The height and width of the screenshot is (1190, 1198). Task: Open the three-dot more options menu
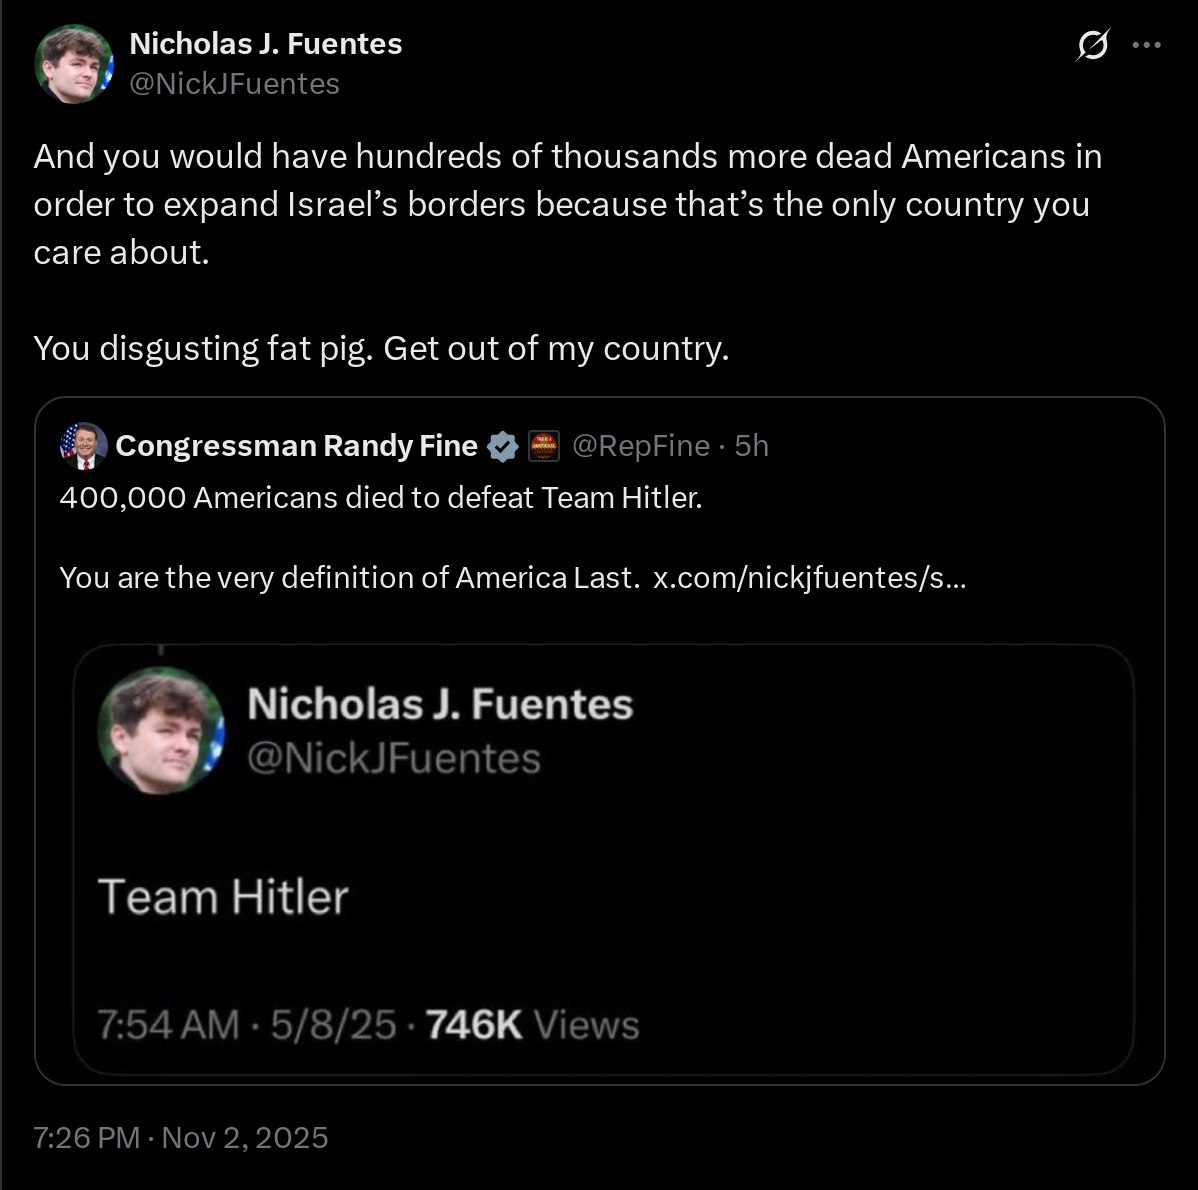pos(1146,46)
